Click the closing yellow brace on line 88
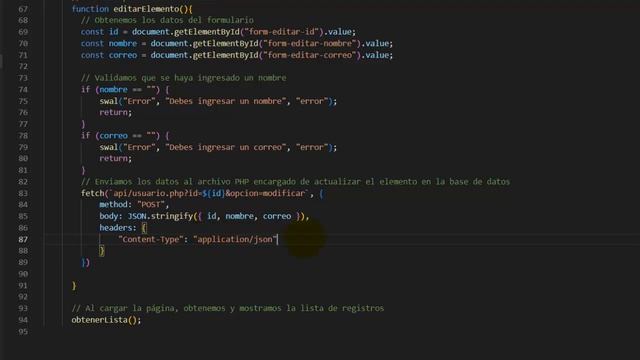Screen dimensions: 640x360 coord(102,251)
